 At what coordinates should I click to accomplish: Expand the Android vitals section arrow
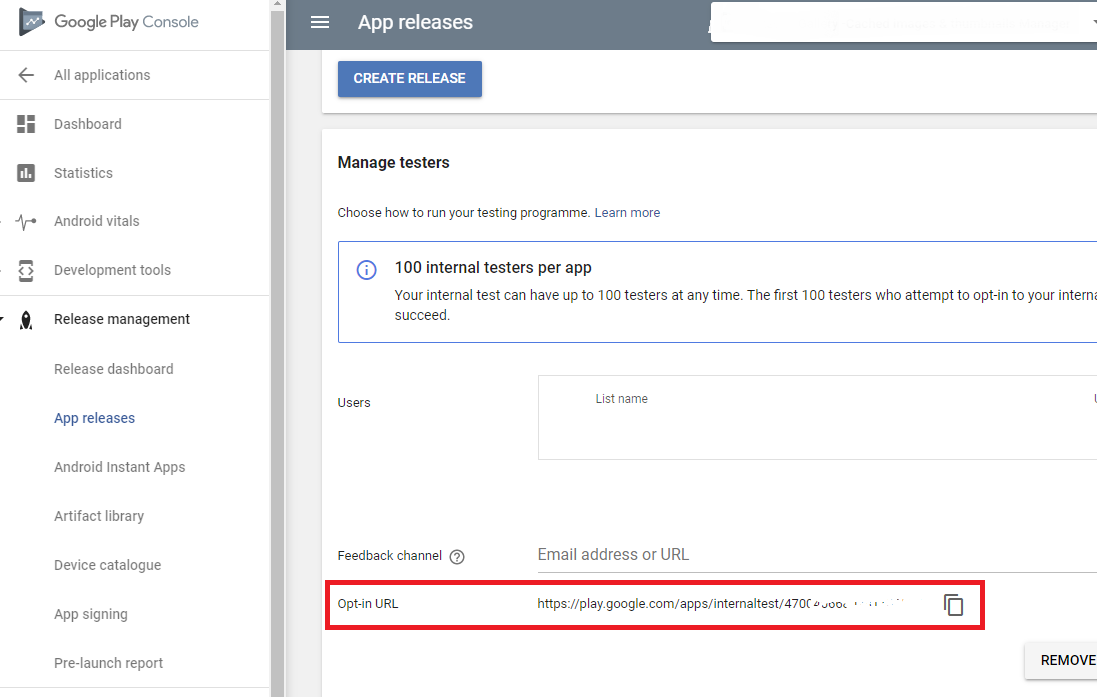pyautogui.click(x=3, y=221)
